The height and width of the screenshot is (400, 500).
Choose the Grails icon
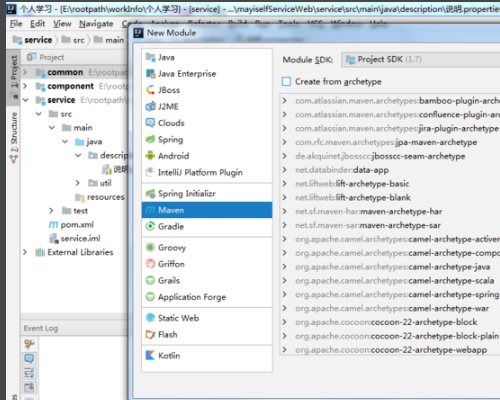point(150,280)
